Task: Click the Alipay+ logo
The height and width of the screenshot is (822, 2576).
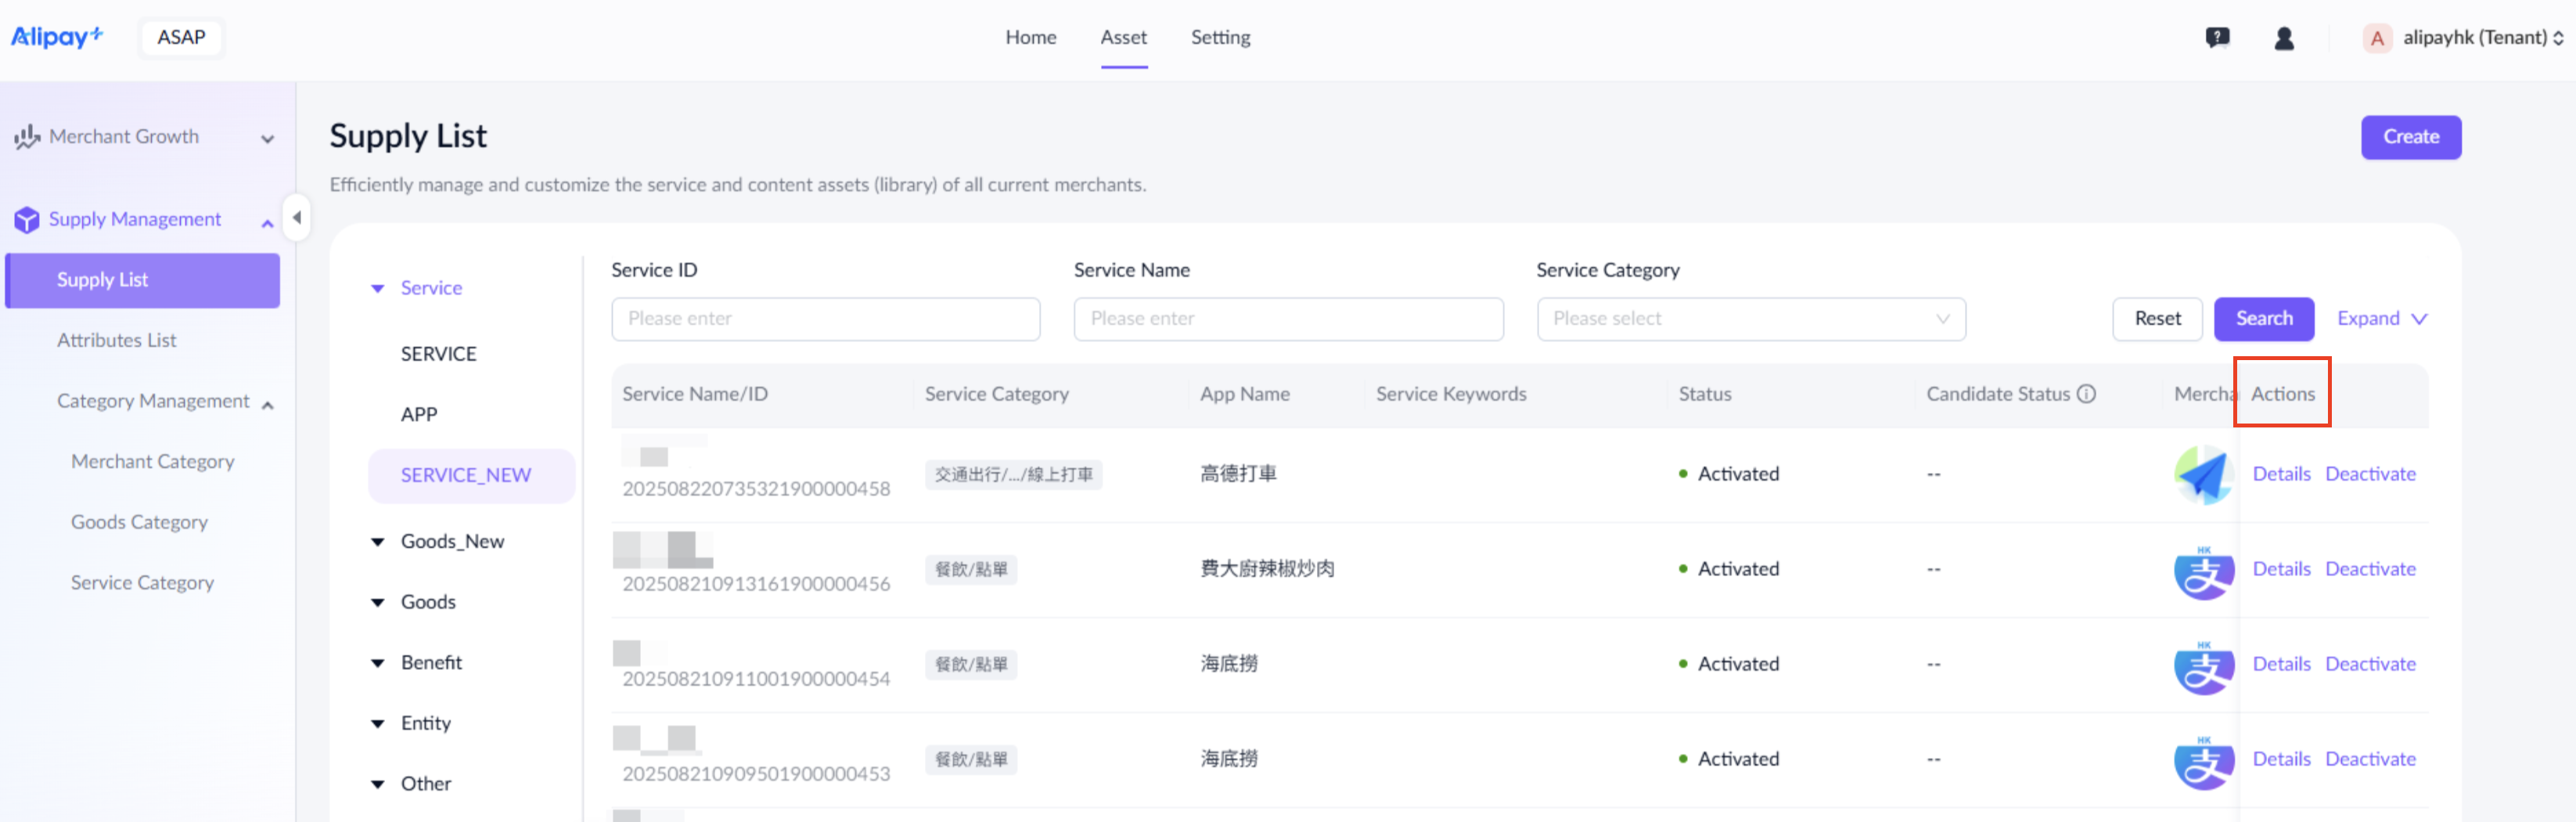Action: point(57,37)
